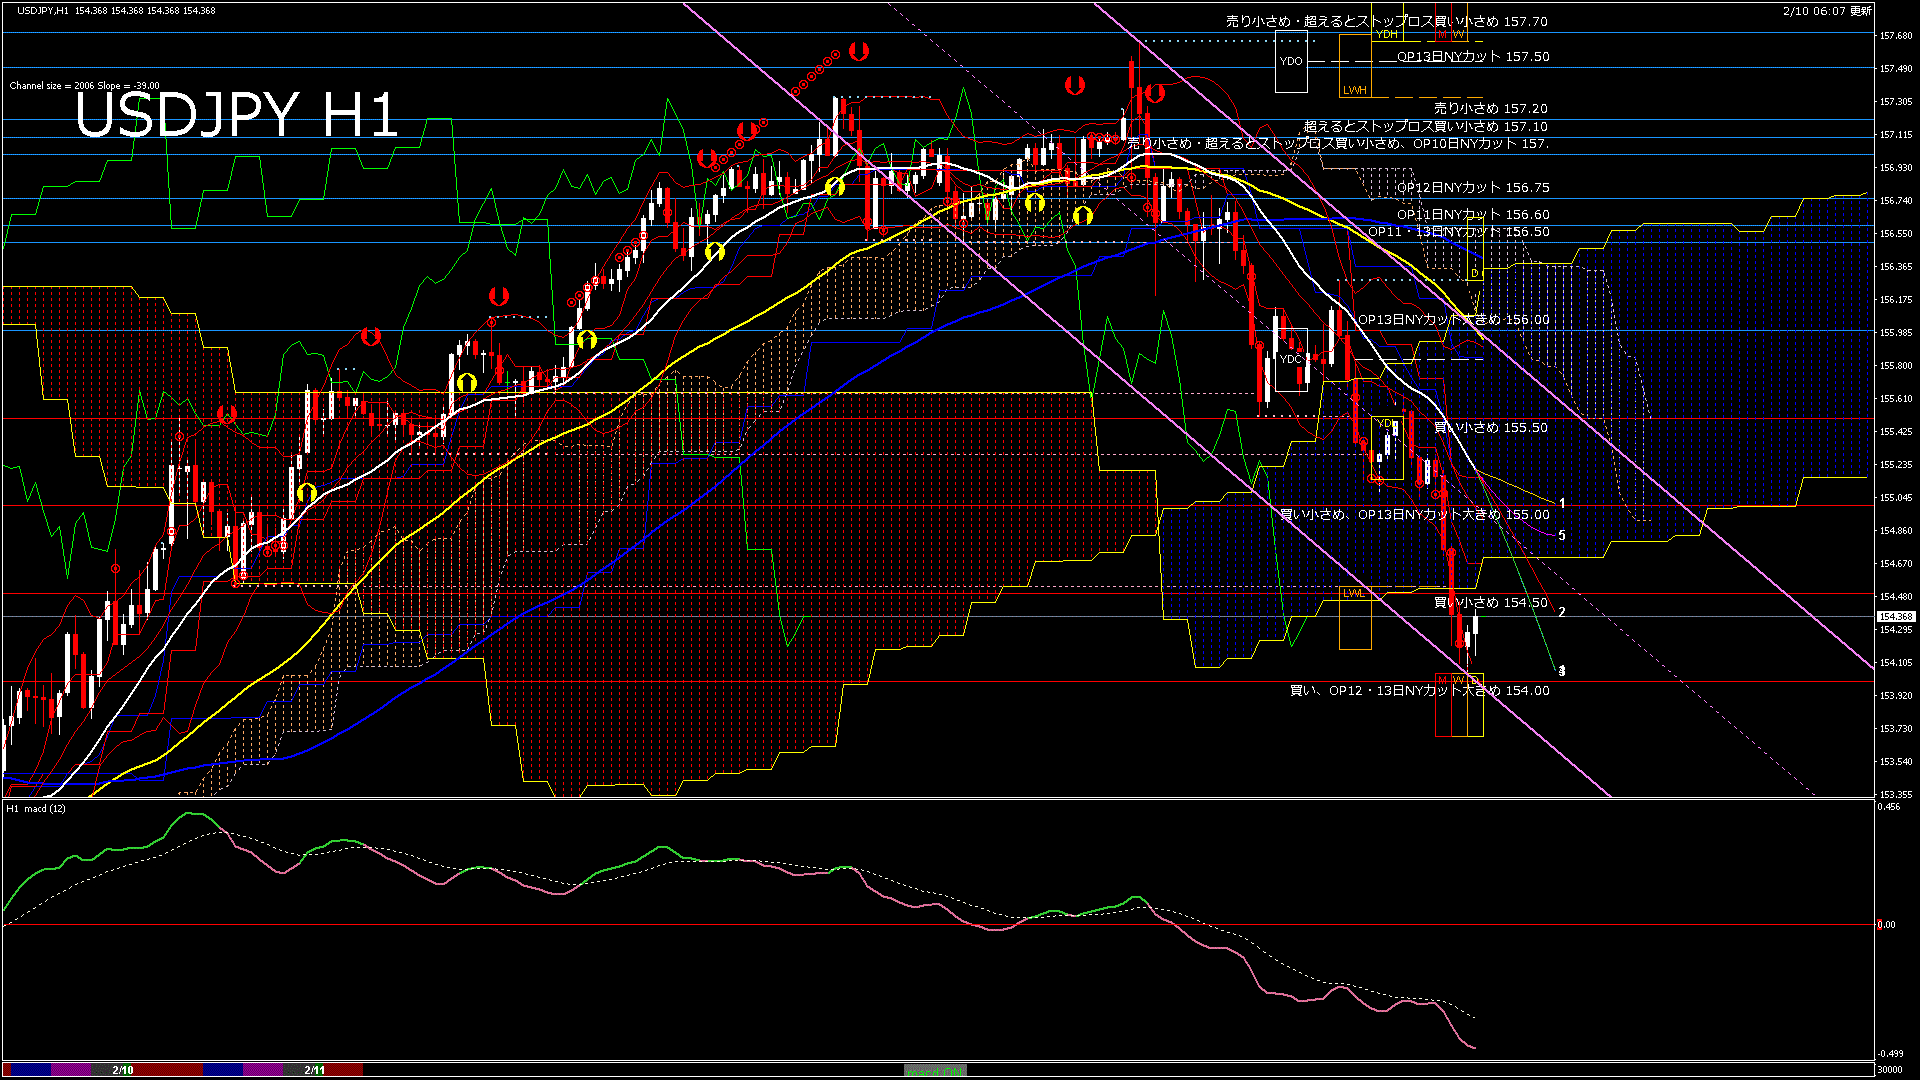Select the OP13日NYカット 157.50 label
Viewport: 1920px width, 1080px height.
(x=1473, y=57)
